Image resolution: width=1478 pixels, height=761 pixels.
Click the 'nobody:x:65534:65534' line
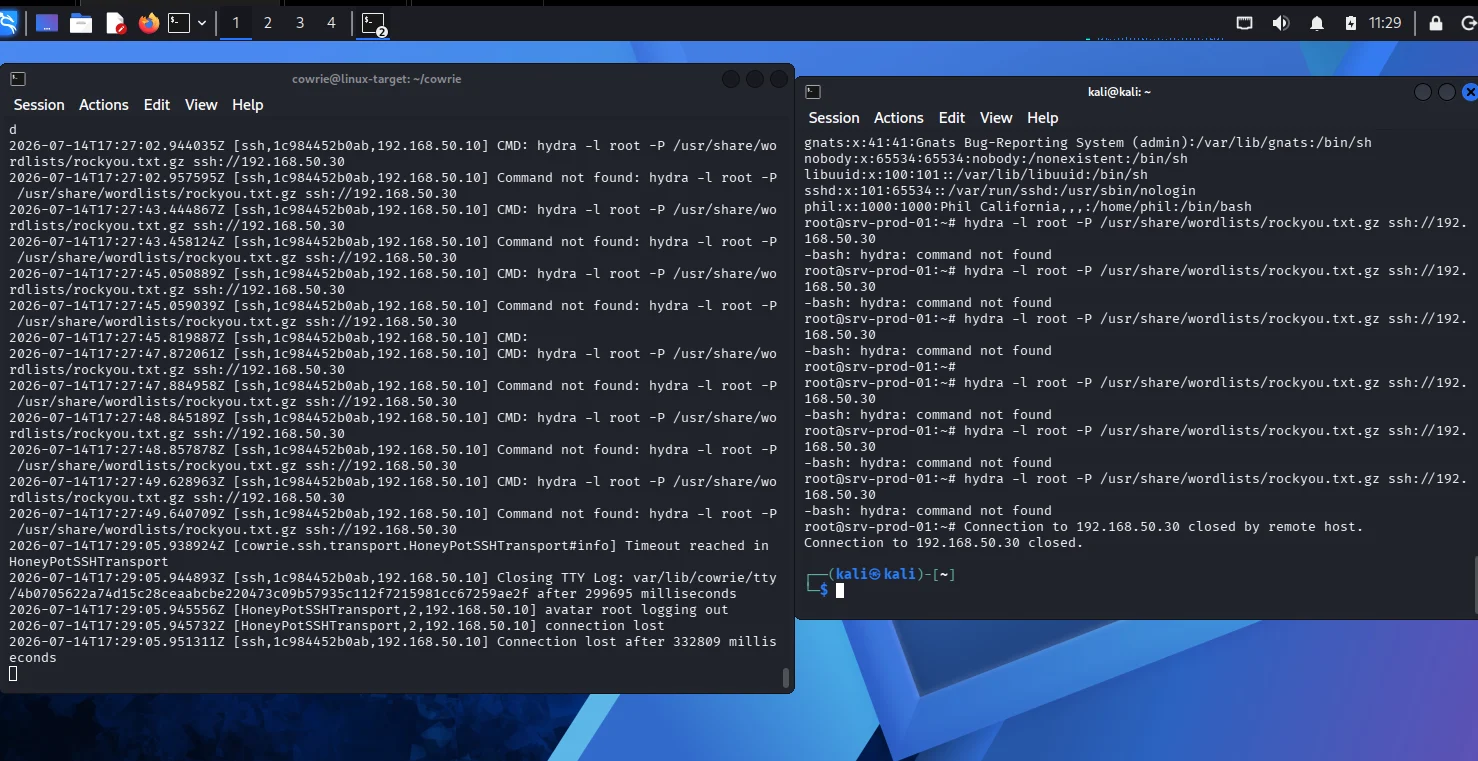tap(996, 159)
